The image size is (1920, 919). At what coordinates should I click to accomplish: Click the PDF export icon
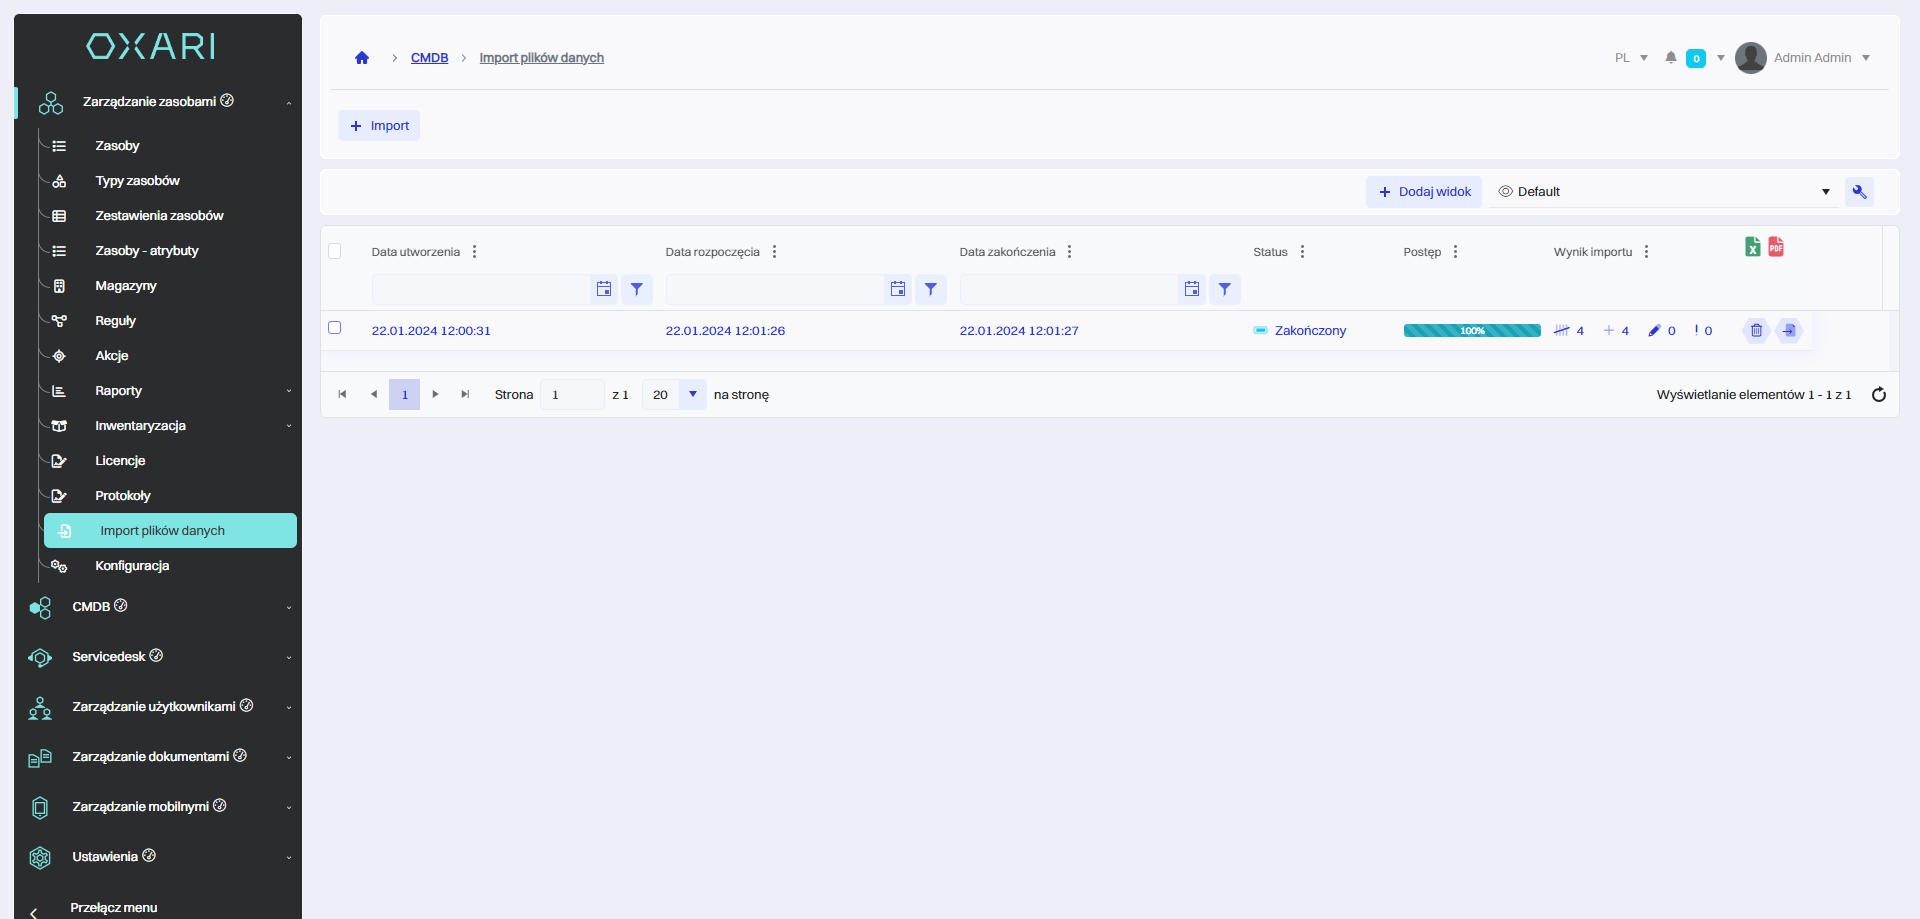pyautogui.click(x=1776, y=247)
